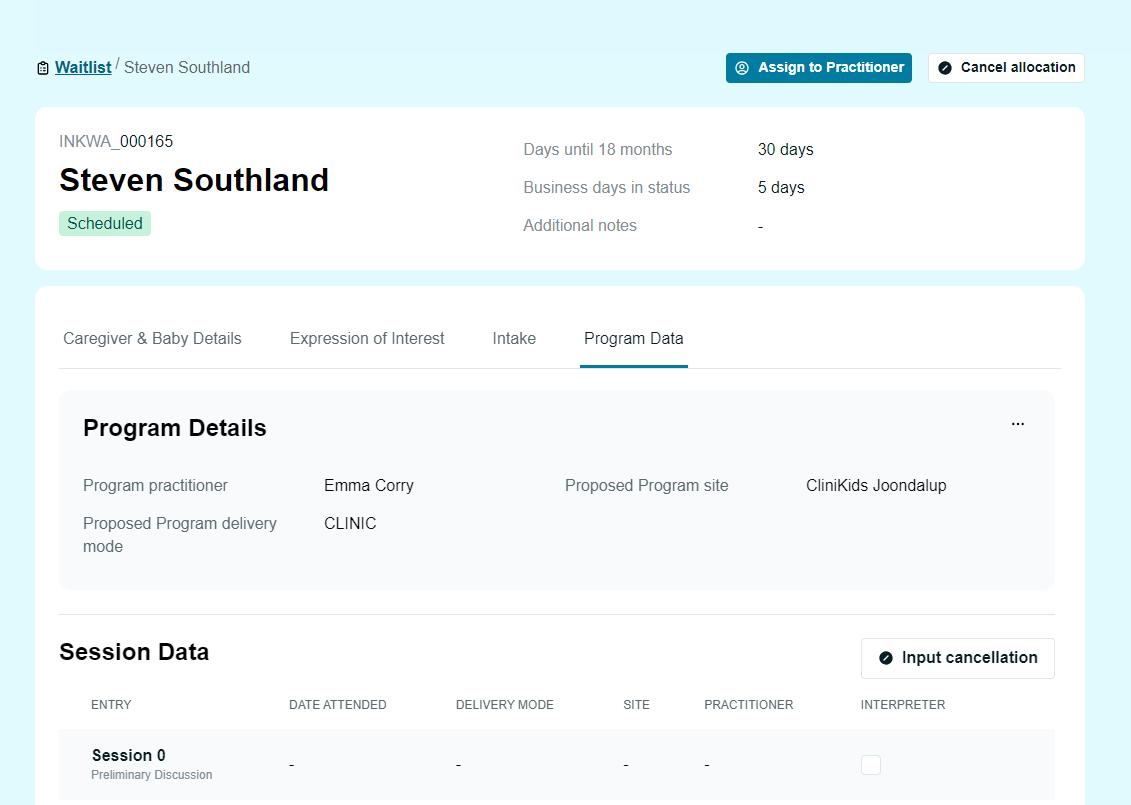
Task: Click the ENTRY column header
Action: pos(111,705)
